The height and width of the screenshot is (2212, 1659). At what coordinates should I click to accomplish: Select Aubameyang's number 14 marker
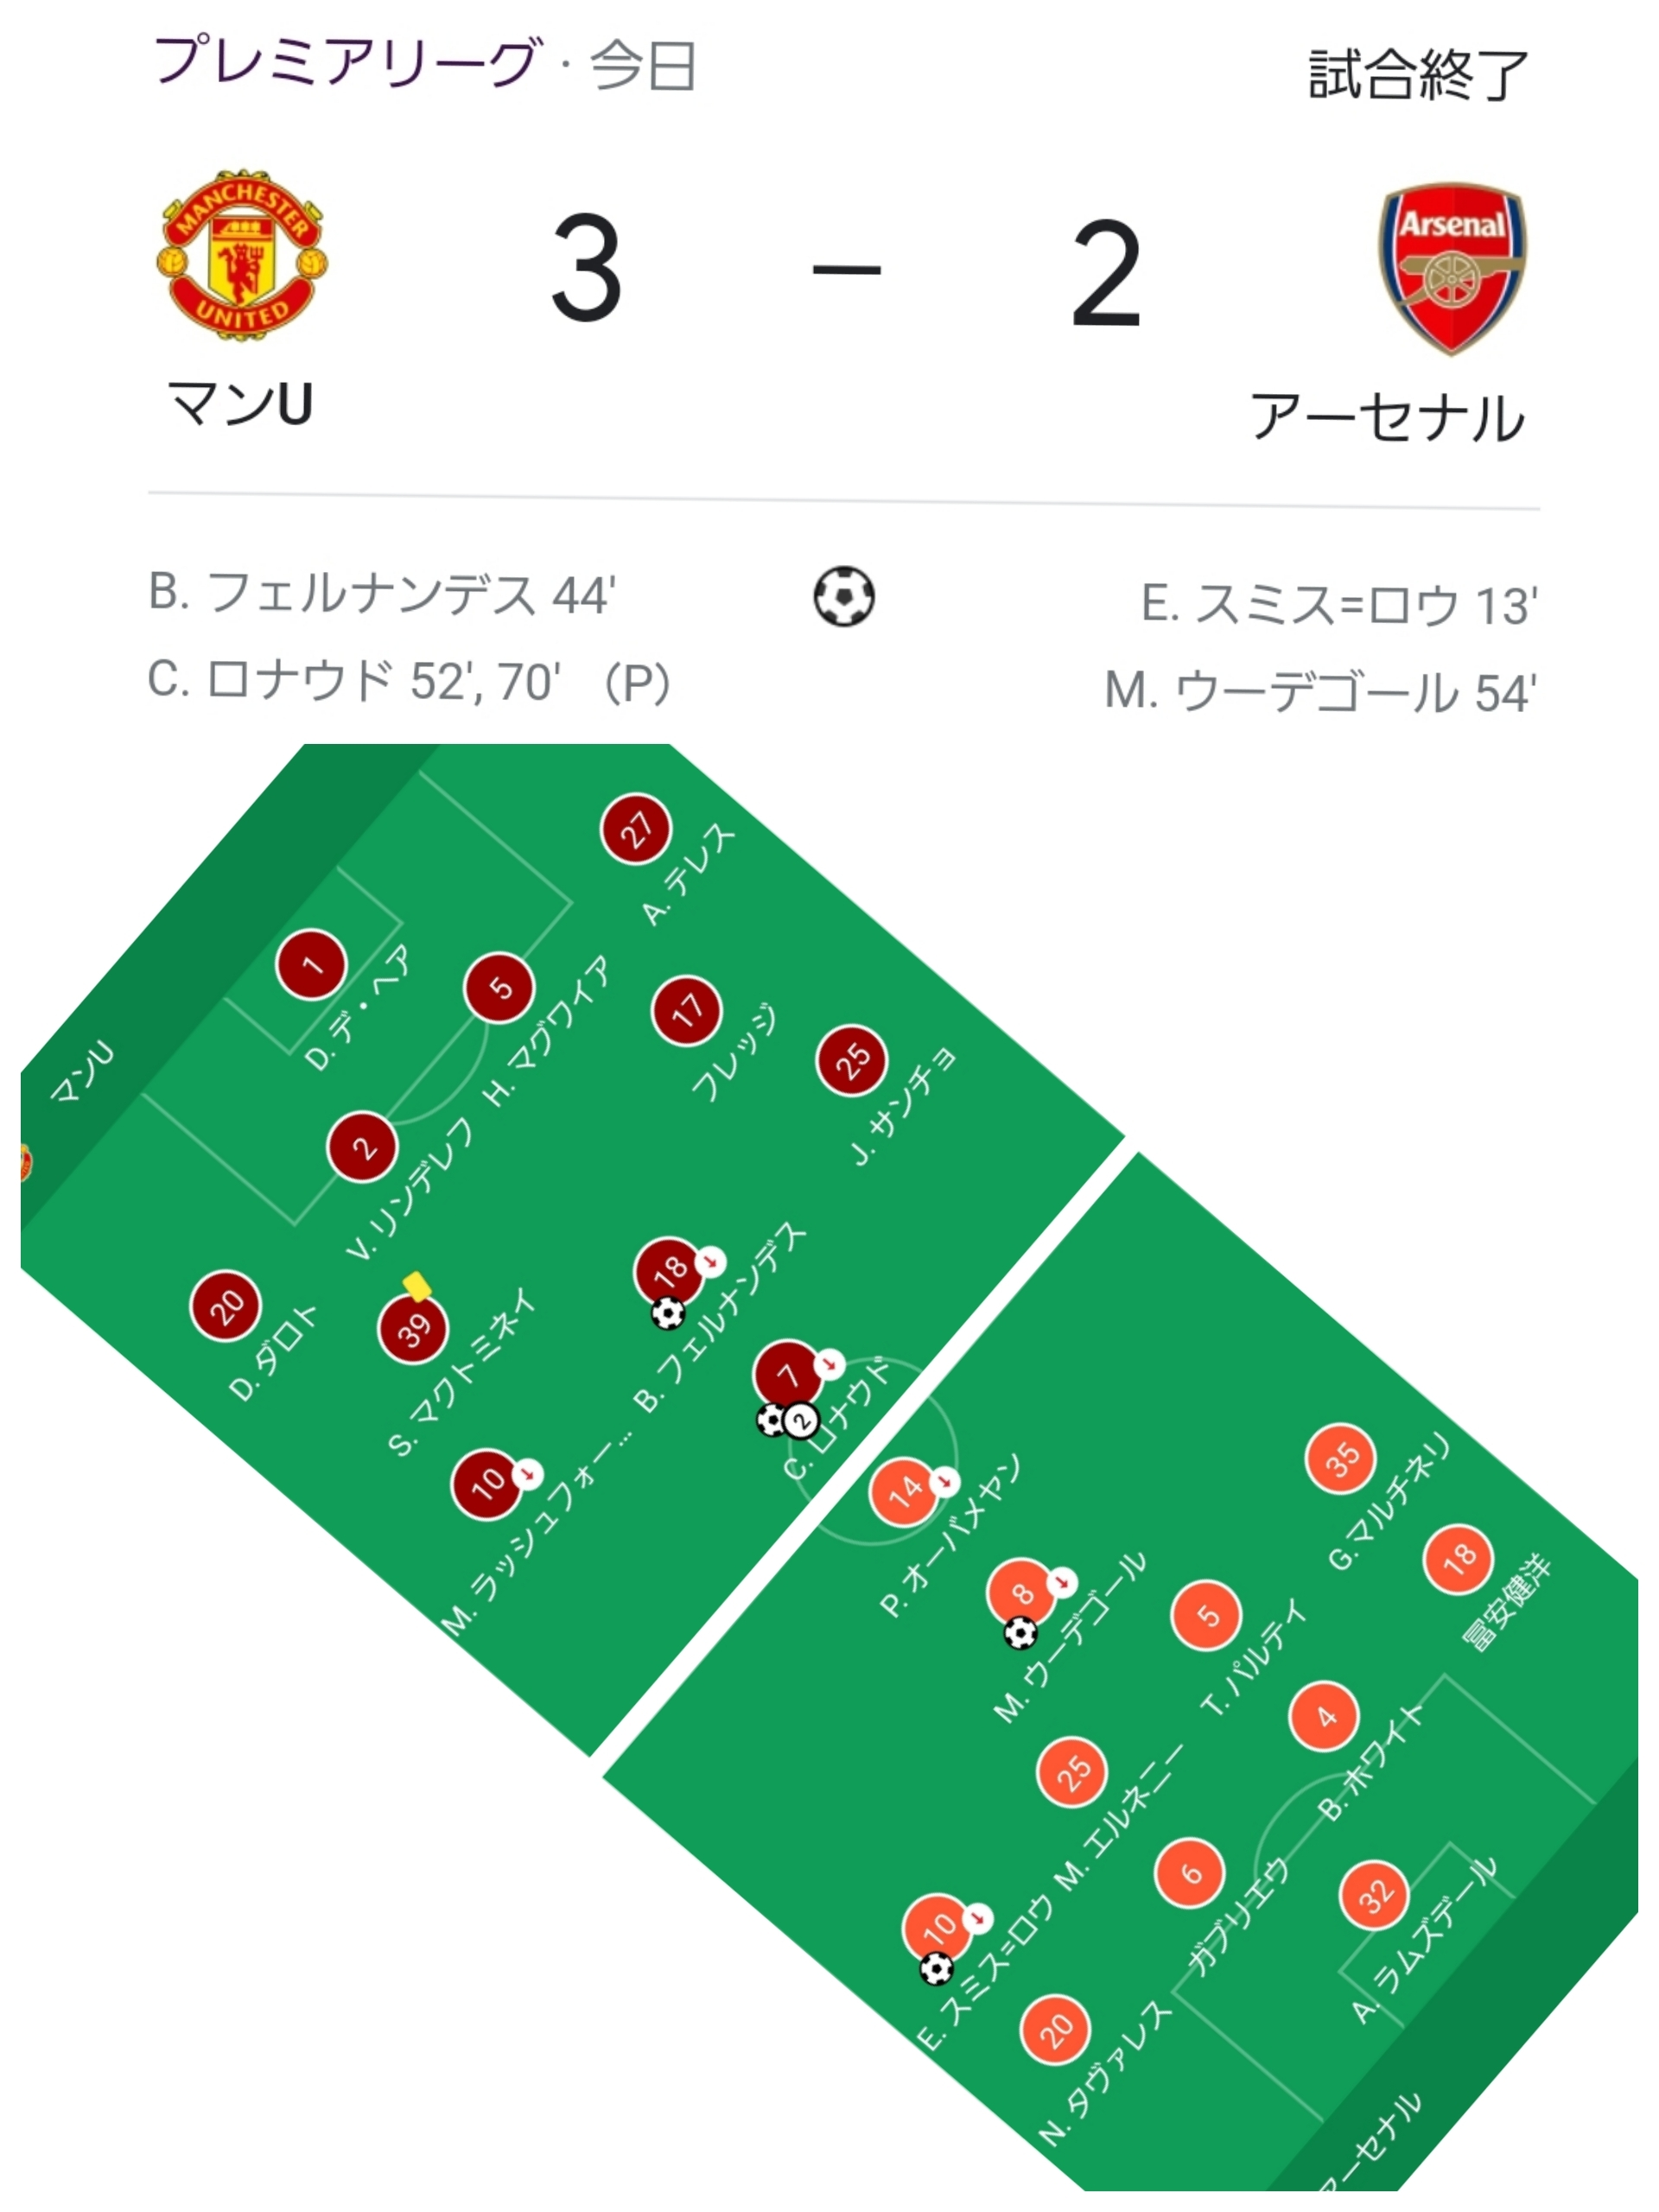click(x=905, y=1492)
